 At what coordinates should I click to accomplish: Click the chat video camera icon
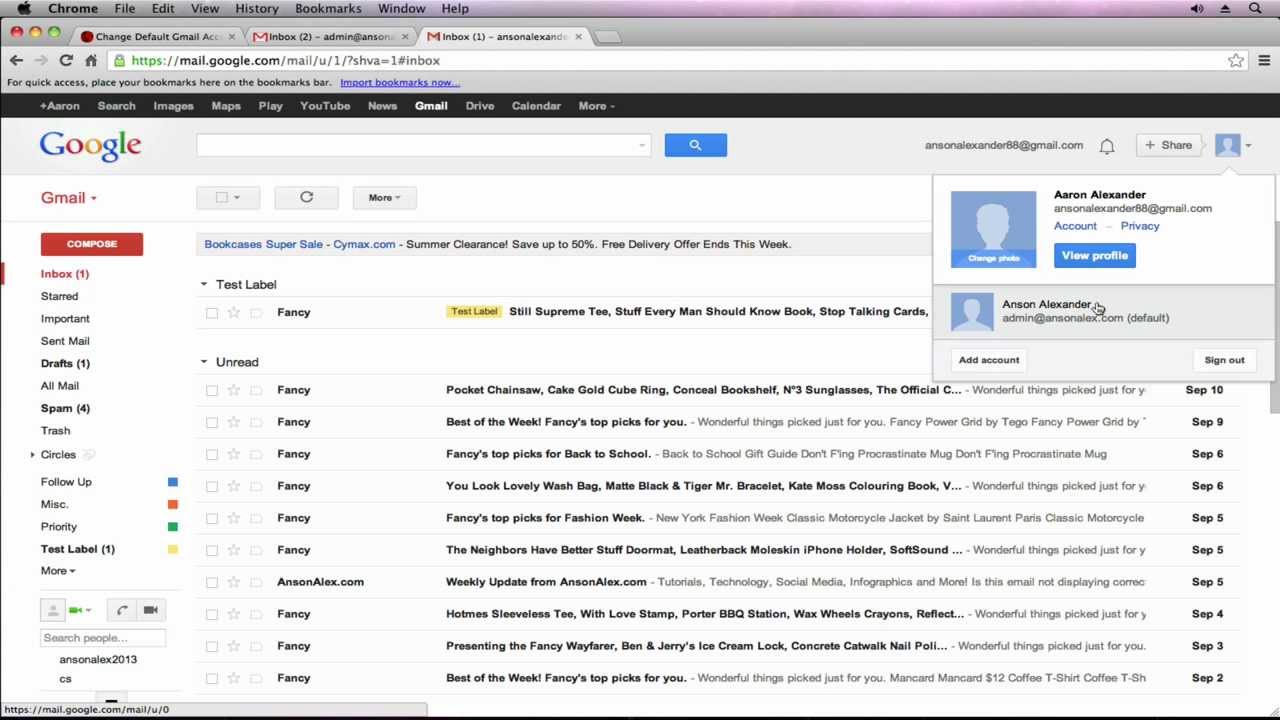coord(150,610)
